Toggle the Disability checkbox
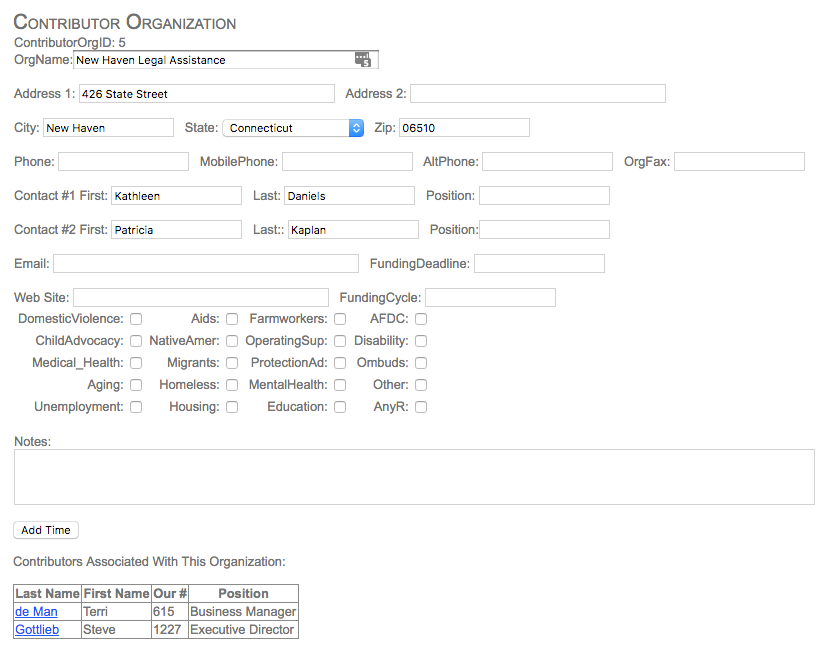The height and width of the screenshot is (650, 830). click(421, 341)
